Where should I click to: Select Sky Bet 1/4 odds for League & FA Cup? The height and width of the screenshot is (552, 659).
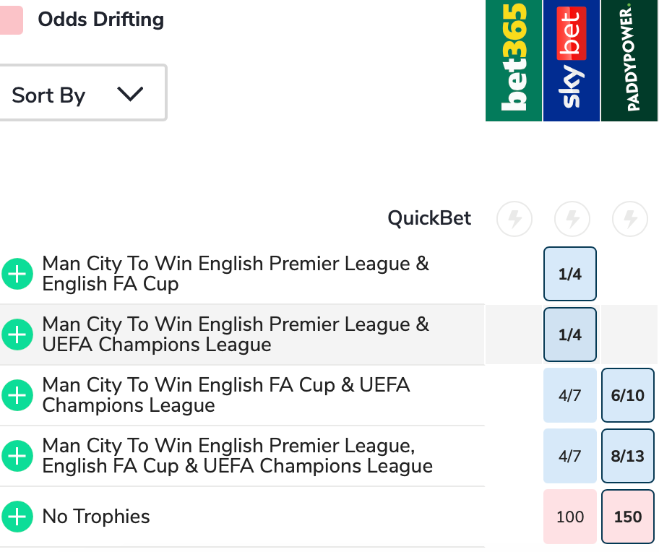(x=570, y=274)
